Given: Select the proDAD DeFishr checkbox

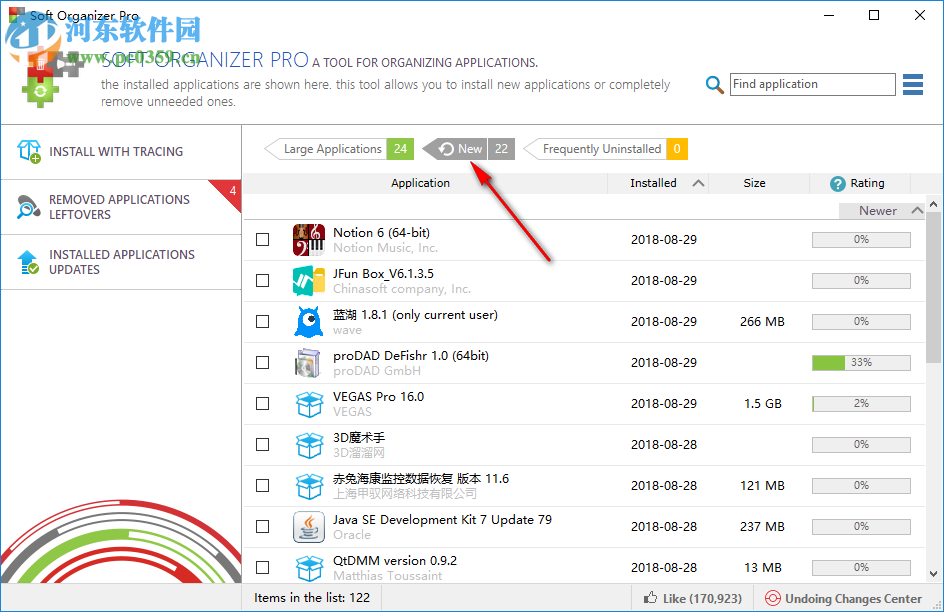Looking at the screenshot, I should click(262, 362).
